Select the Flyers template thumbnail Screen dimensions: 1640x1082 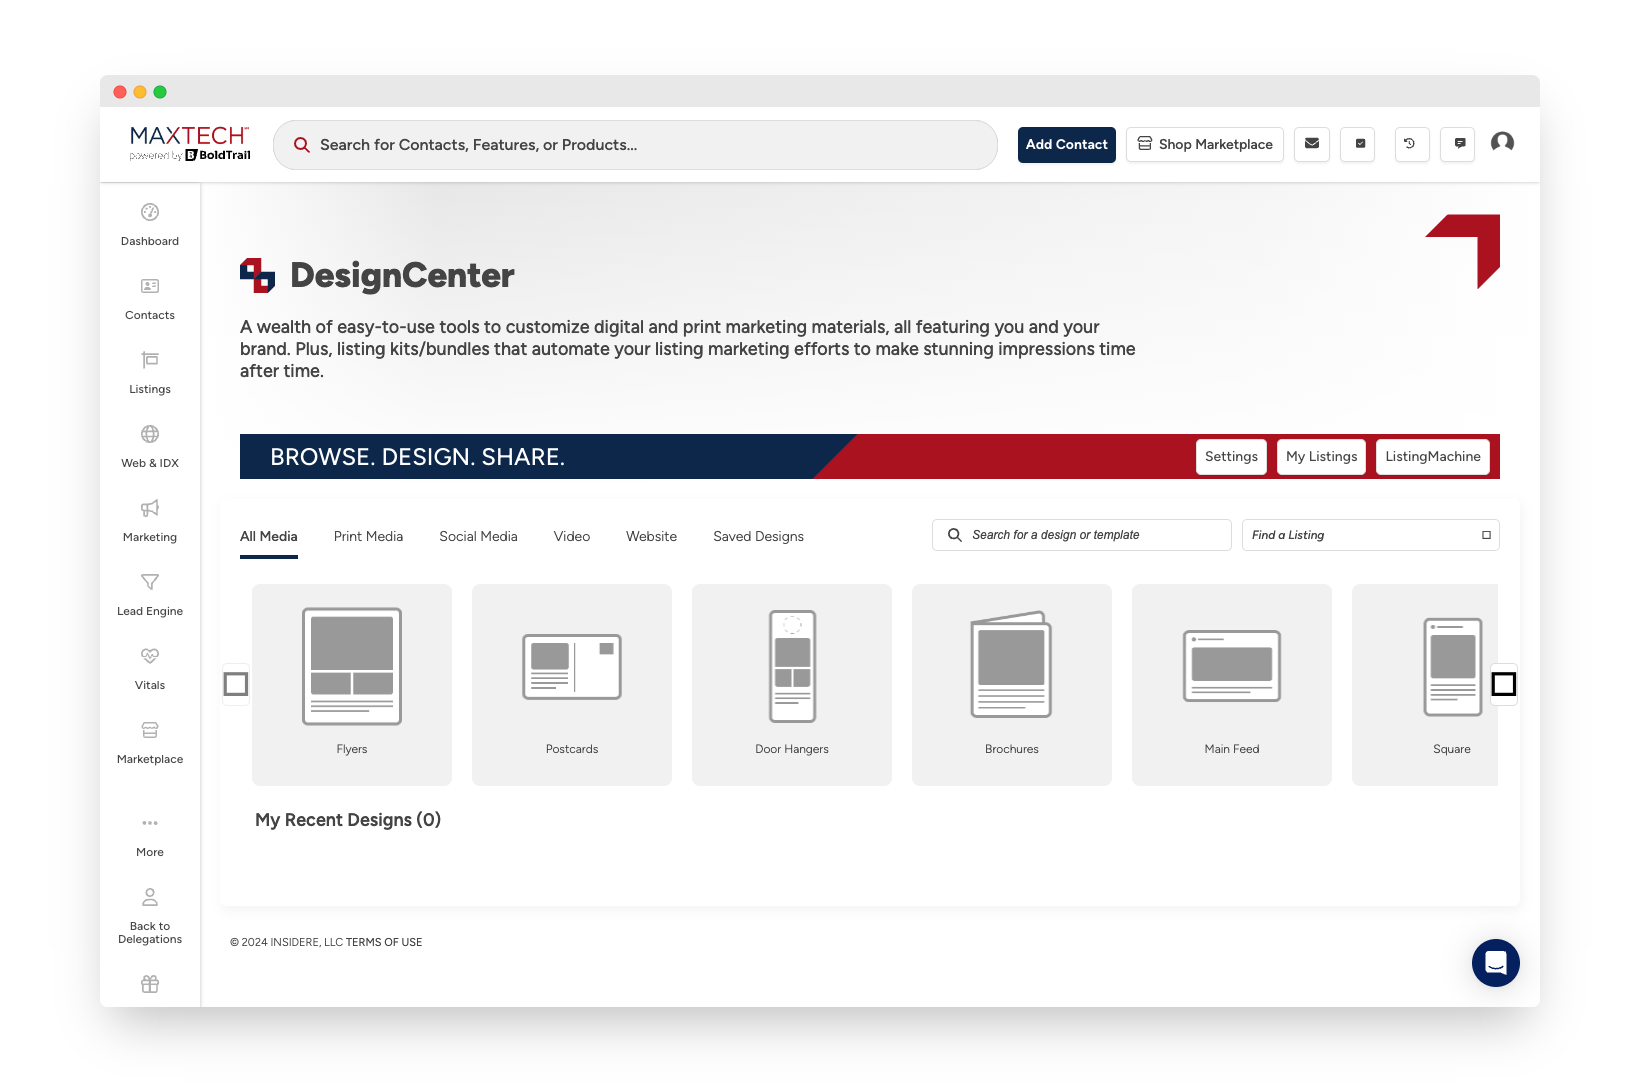[x=351, y=667]
